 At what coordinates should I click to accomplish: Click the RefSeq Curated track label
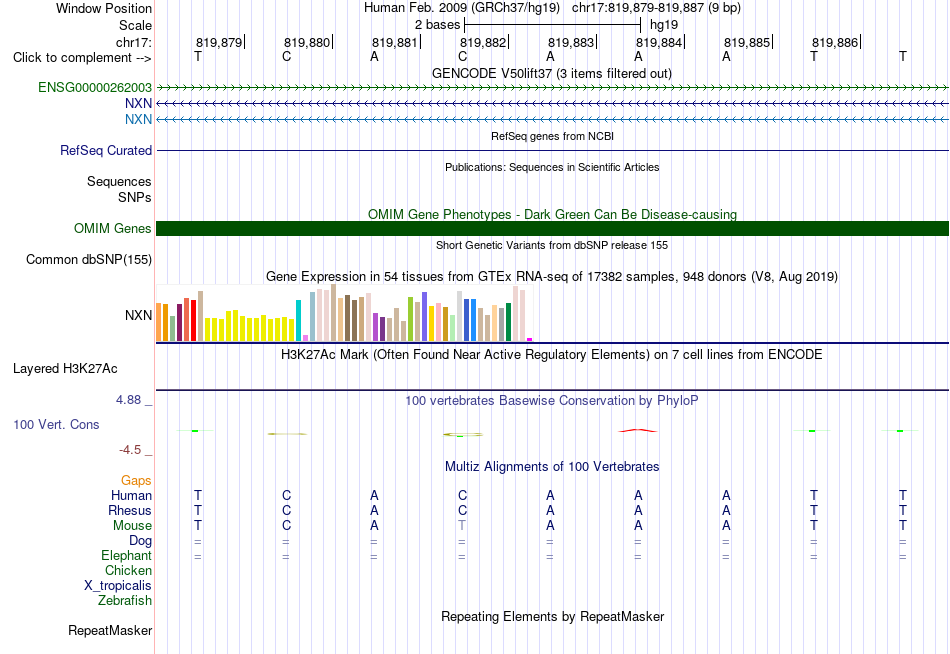[105, 150]
